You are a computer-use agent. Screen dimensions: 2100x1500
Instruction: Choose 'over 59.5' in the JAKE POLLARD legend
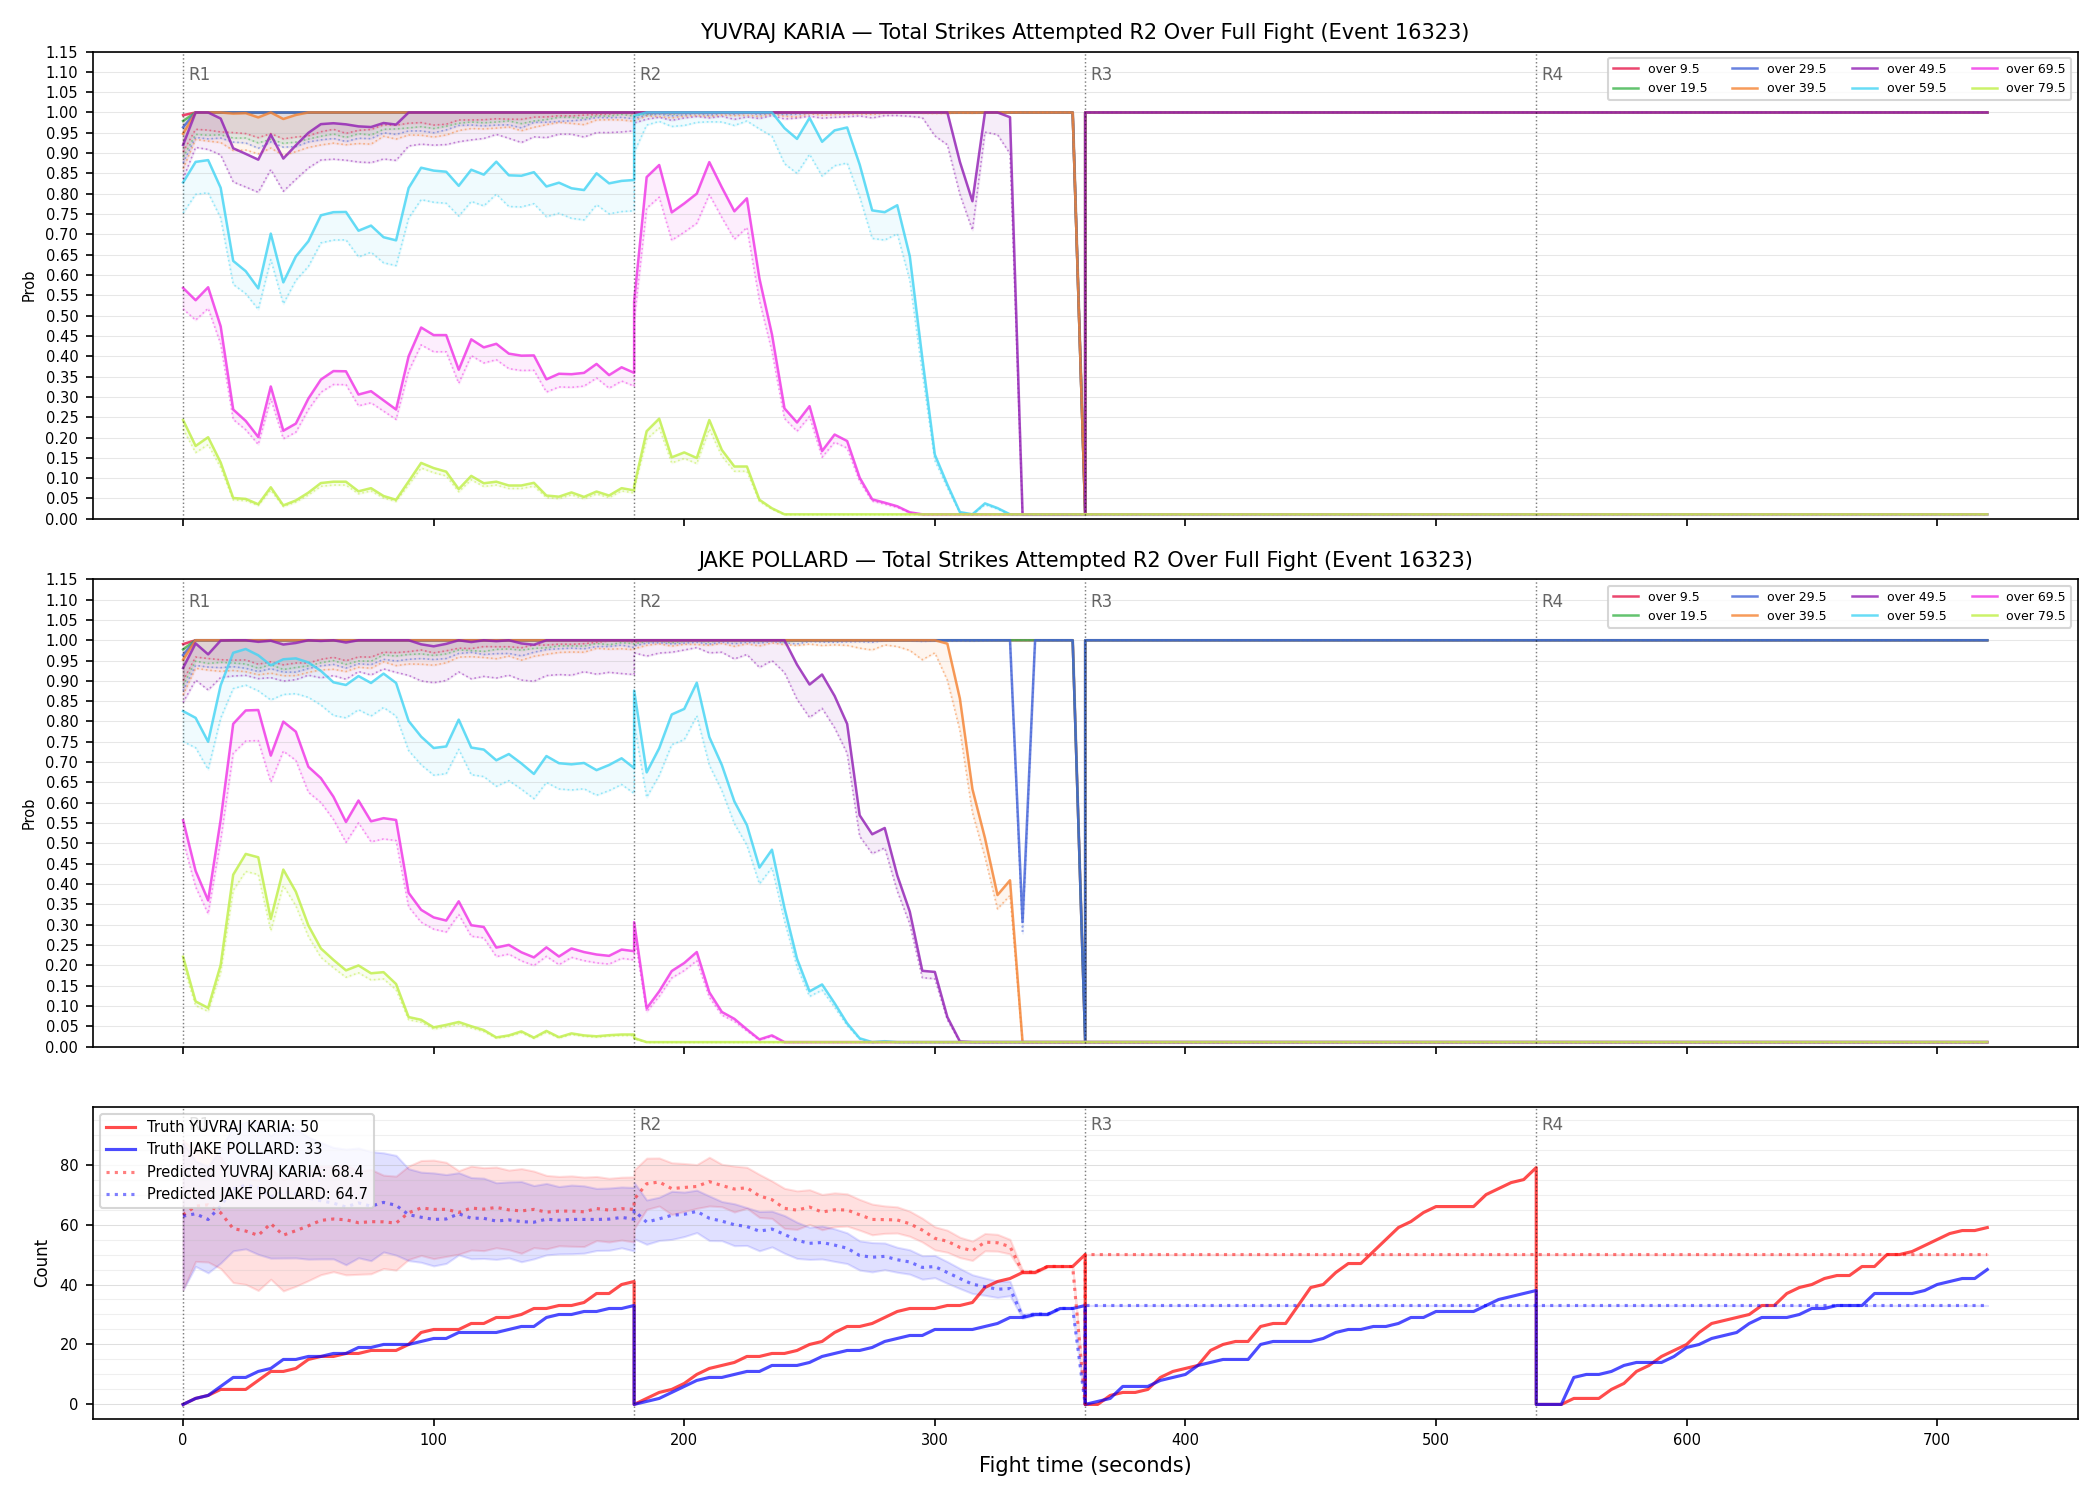(1899, 616)
